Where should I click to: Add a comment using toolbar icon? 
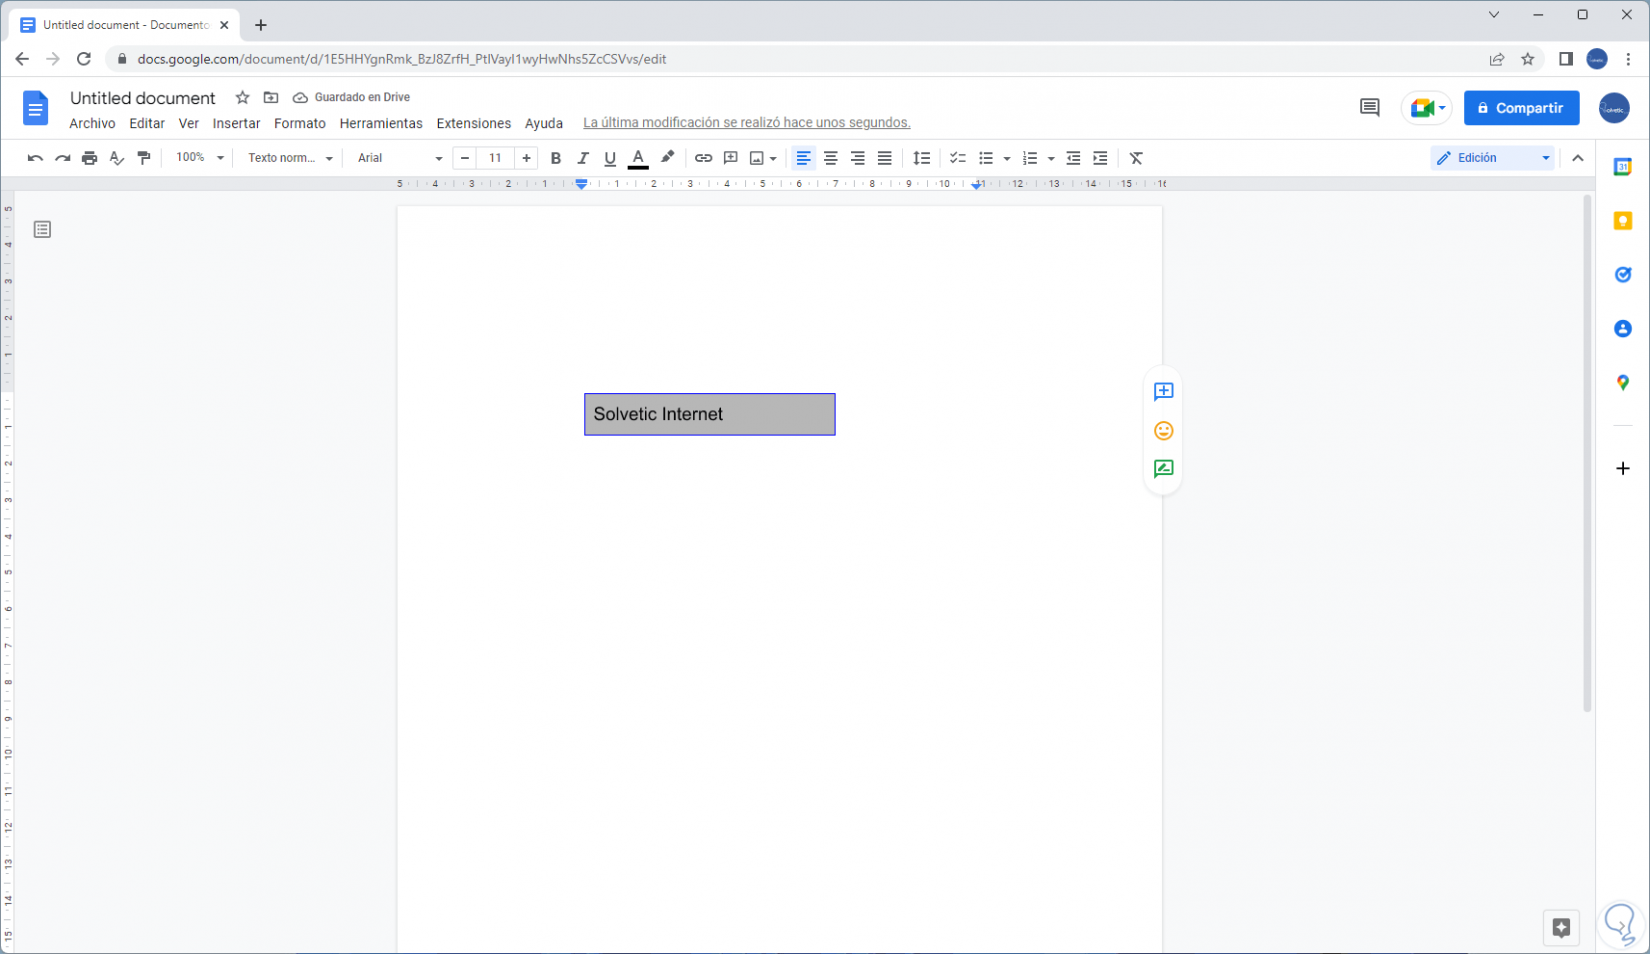click(731, 158)
